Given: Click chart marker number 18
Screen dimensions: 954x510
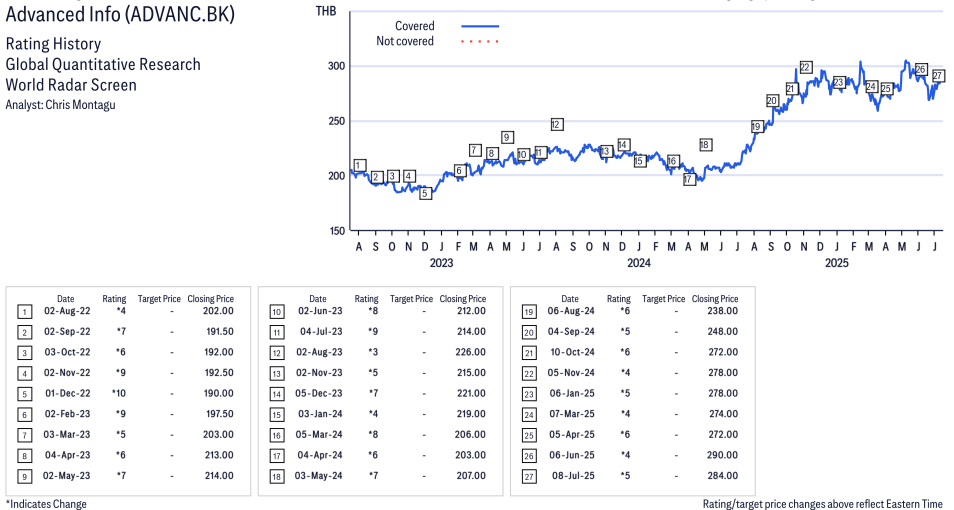Looking at the screenshot, I should click(x=705, y=144).
